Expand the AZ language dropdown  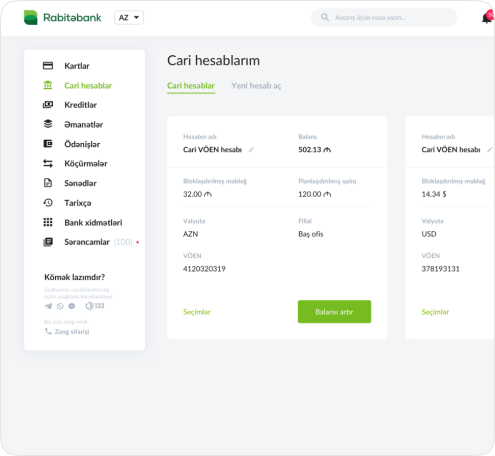pos(129,18)
